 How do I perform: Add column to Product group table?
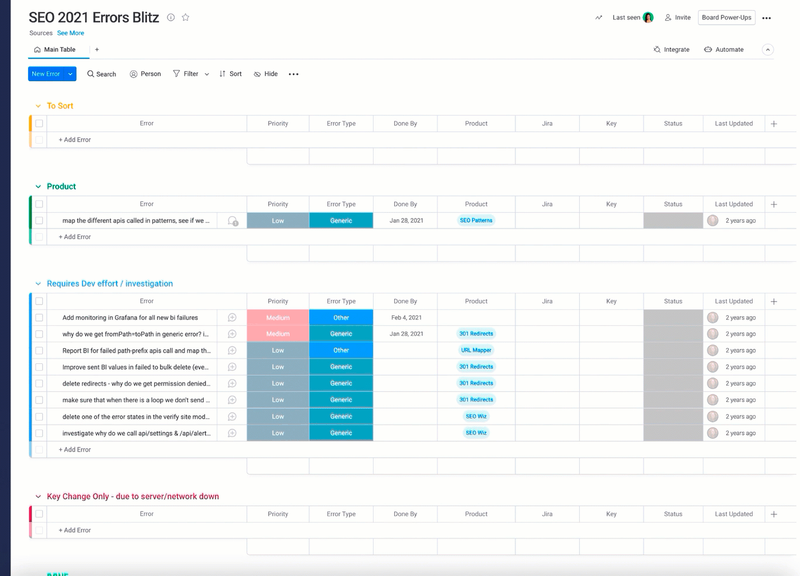(773, 204)
